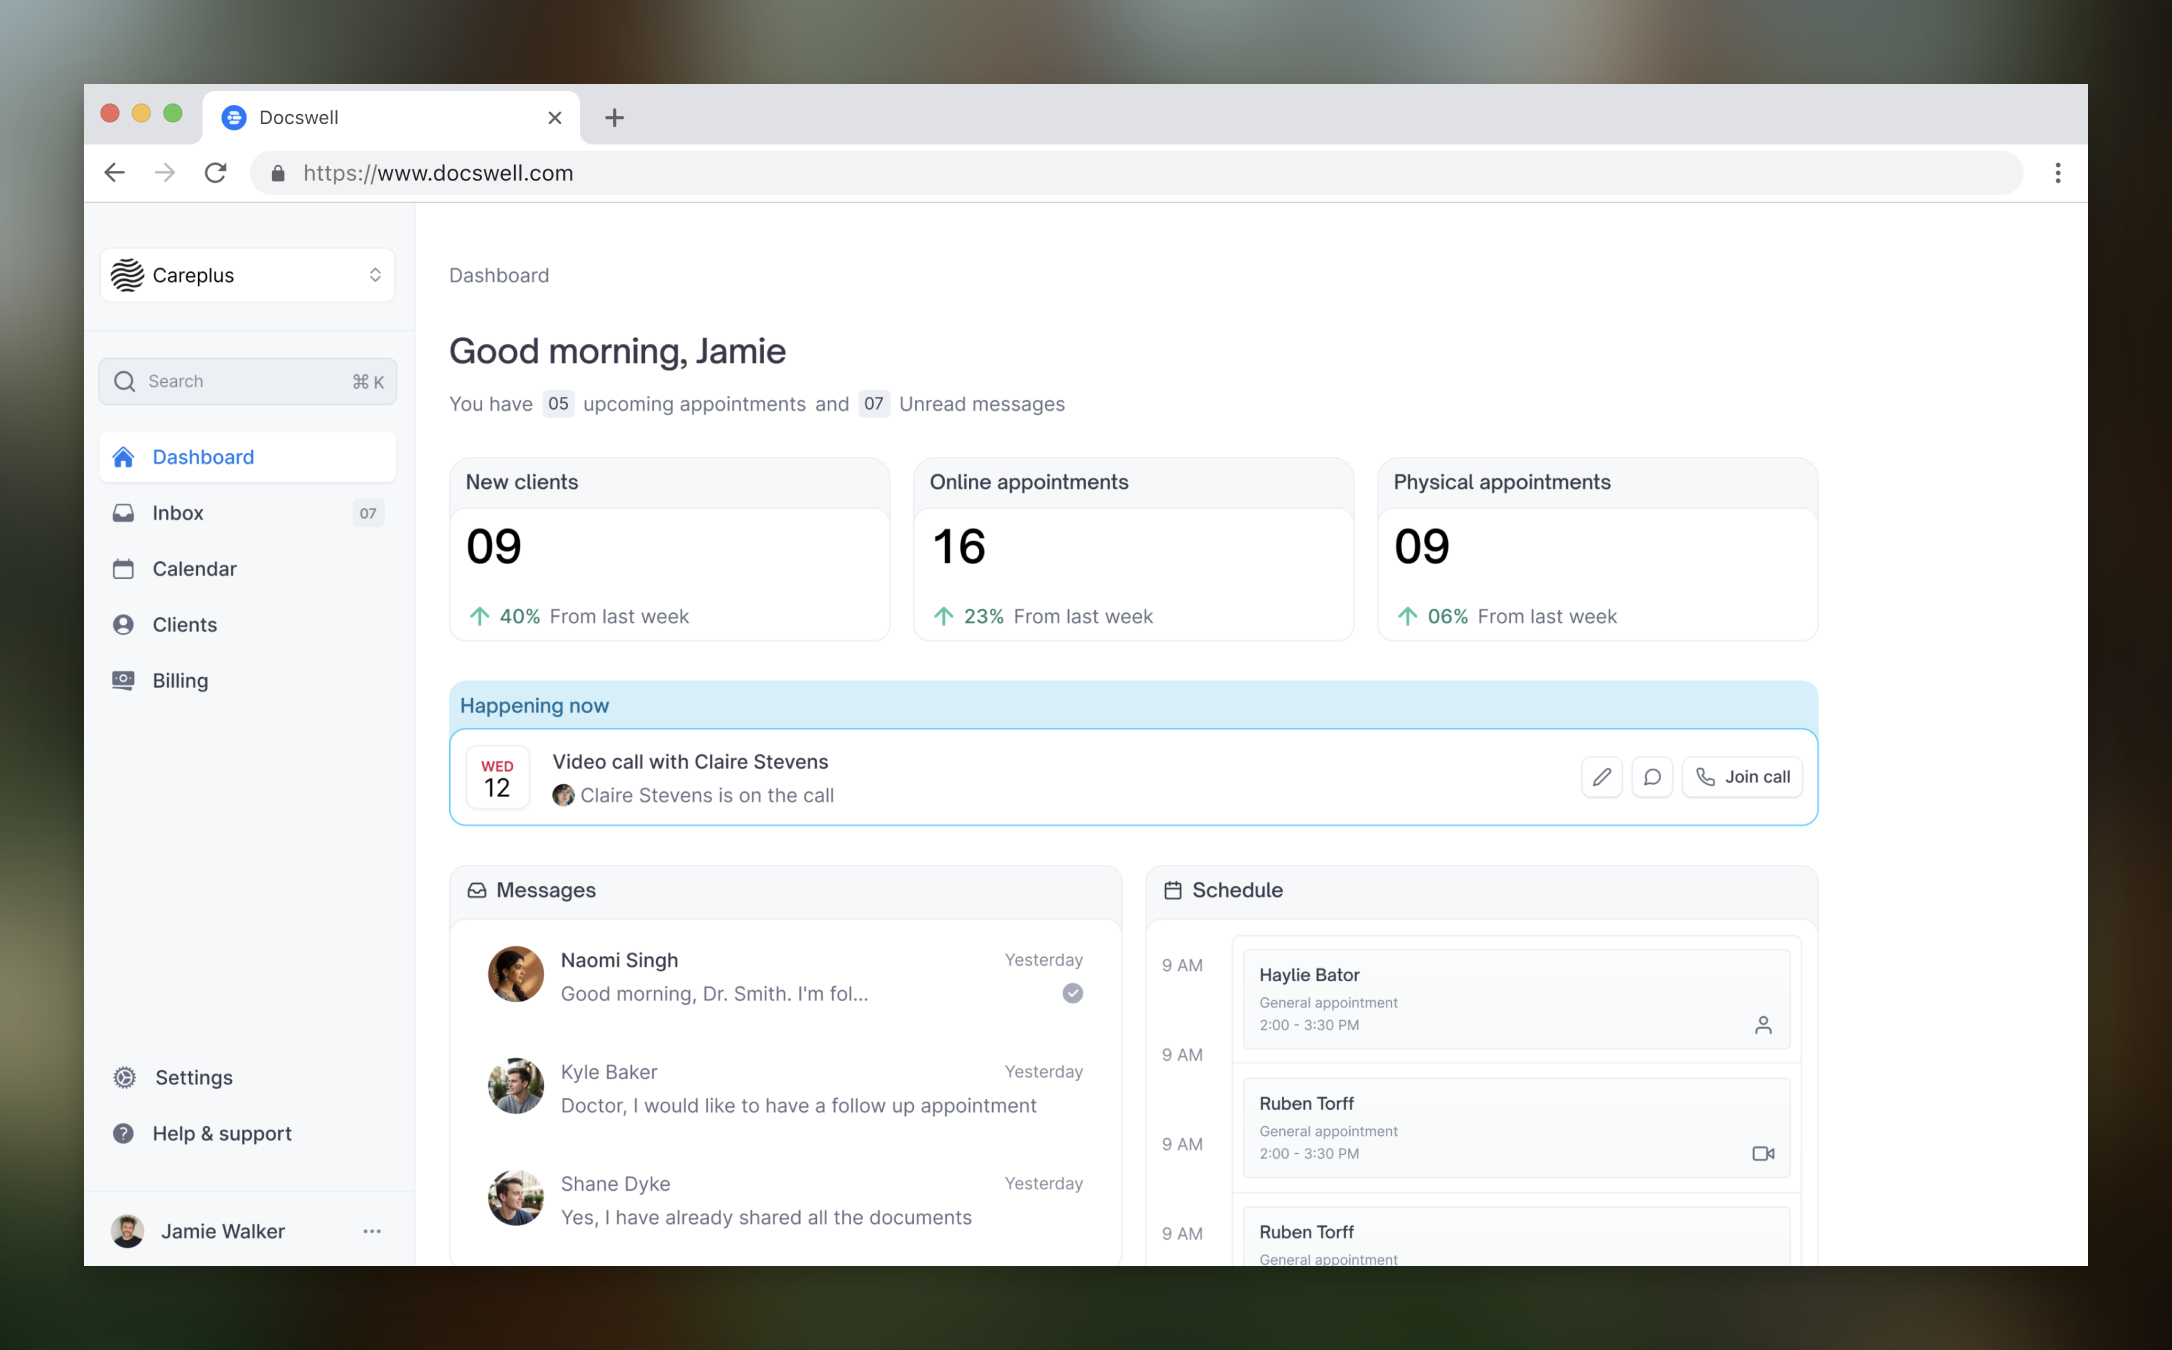
Task: Navigate to Billing in the sidebar
Action: click(248, 681)
